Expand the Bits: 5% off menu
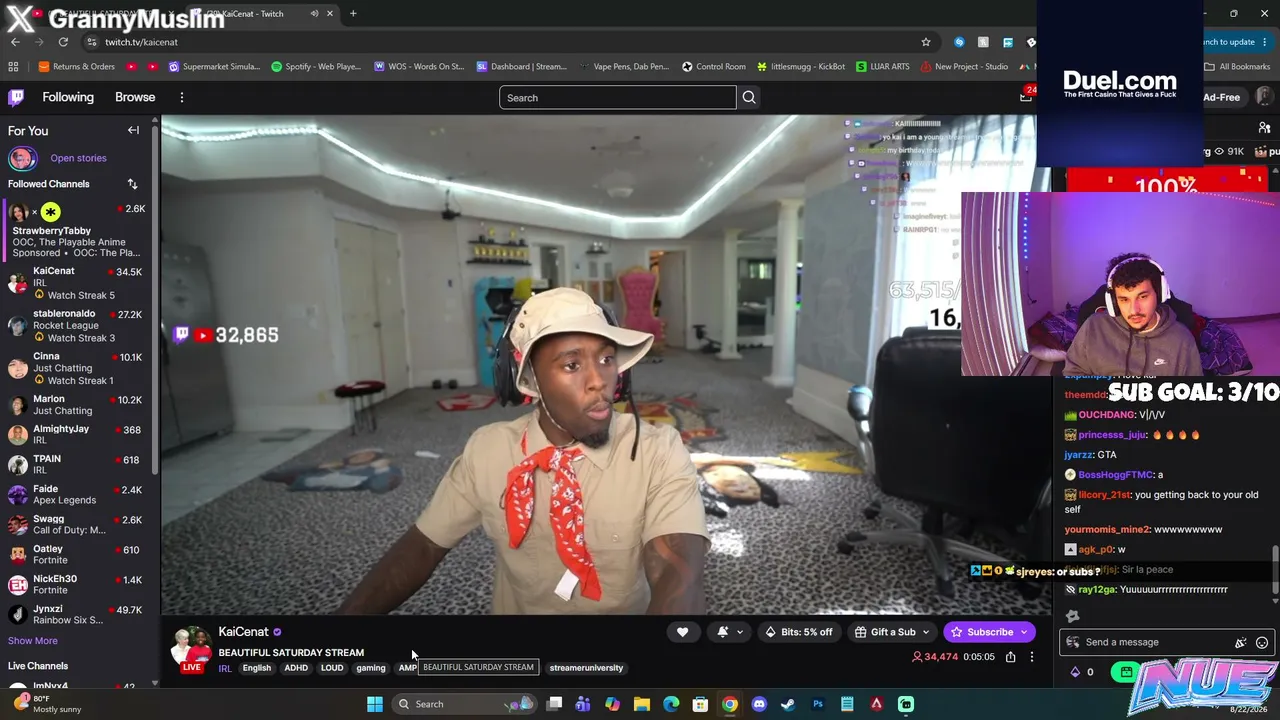 (x=799, y=632)
